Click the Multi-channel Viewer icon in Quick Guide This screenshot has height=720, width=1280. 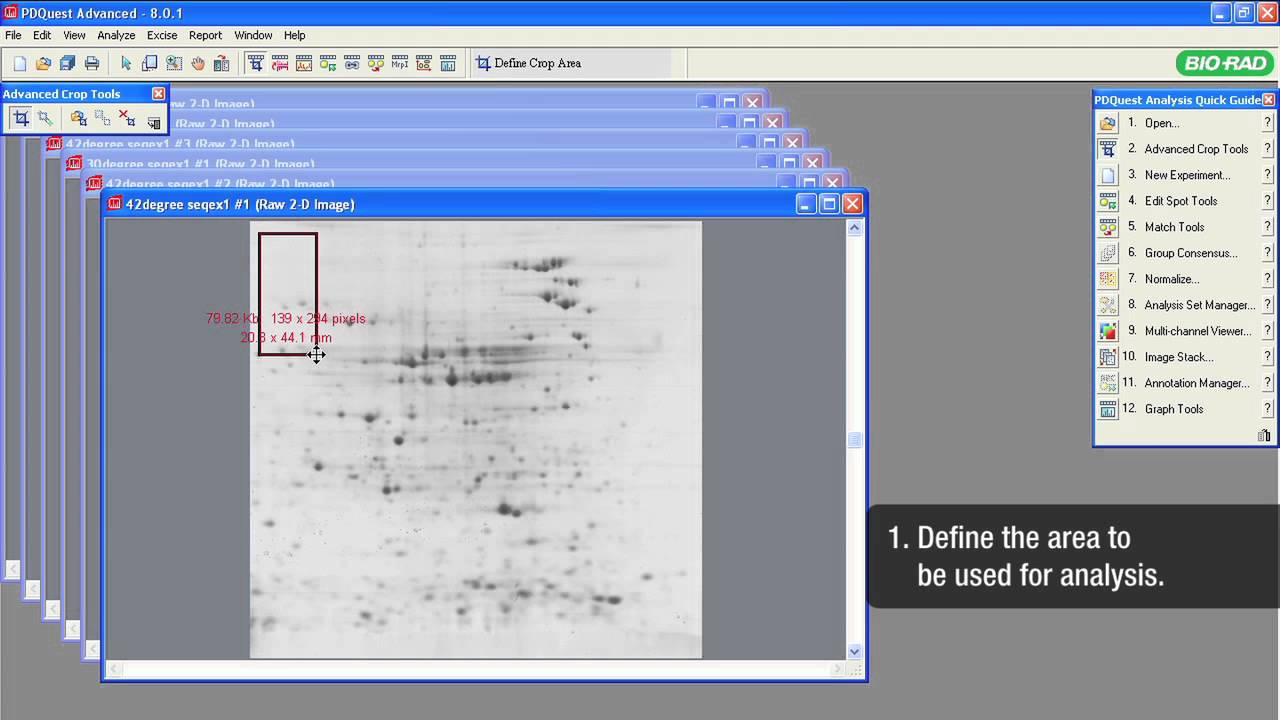pos(1108,331)
